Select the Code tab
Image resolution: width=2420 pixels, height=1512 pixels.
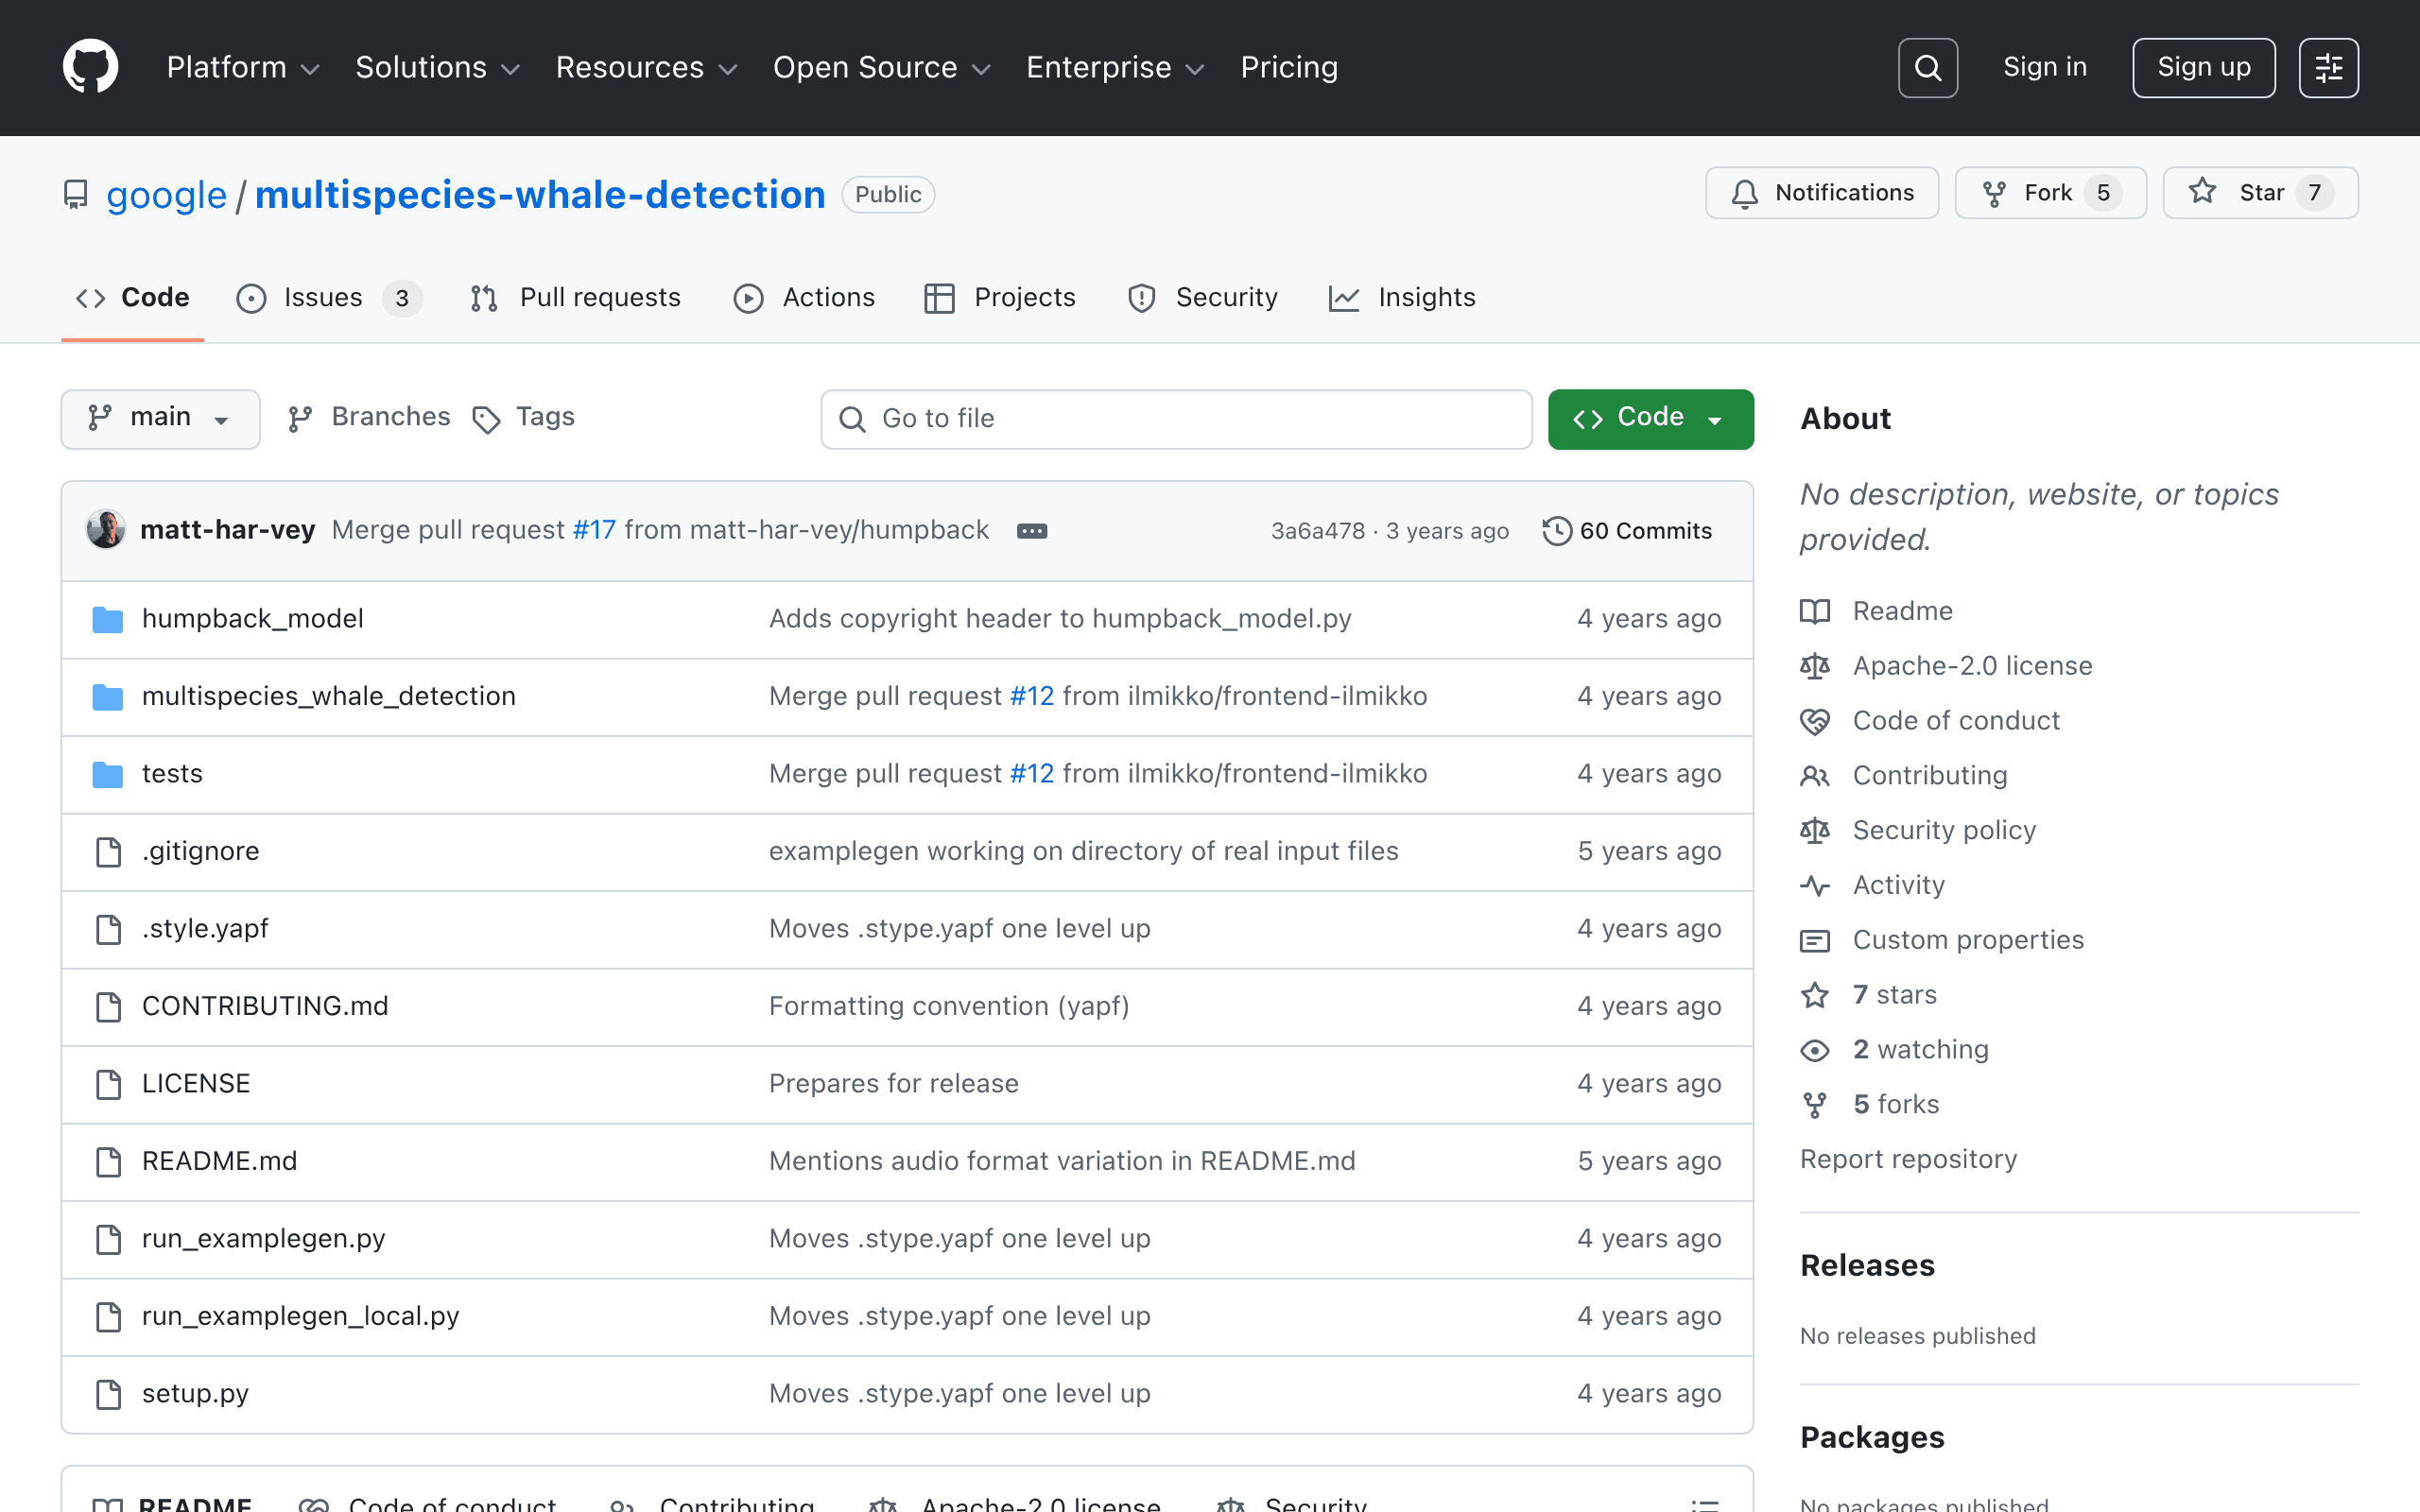[x=133, y=298]
